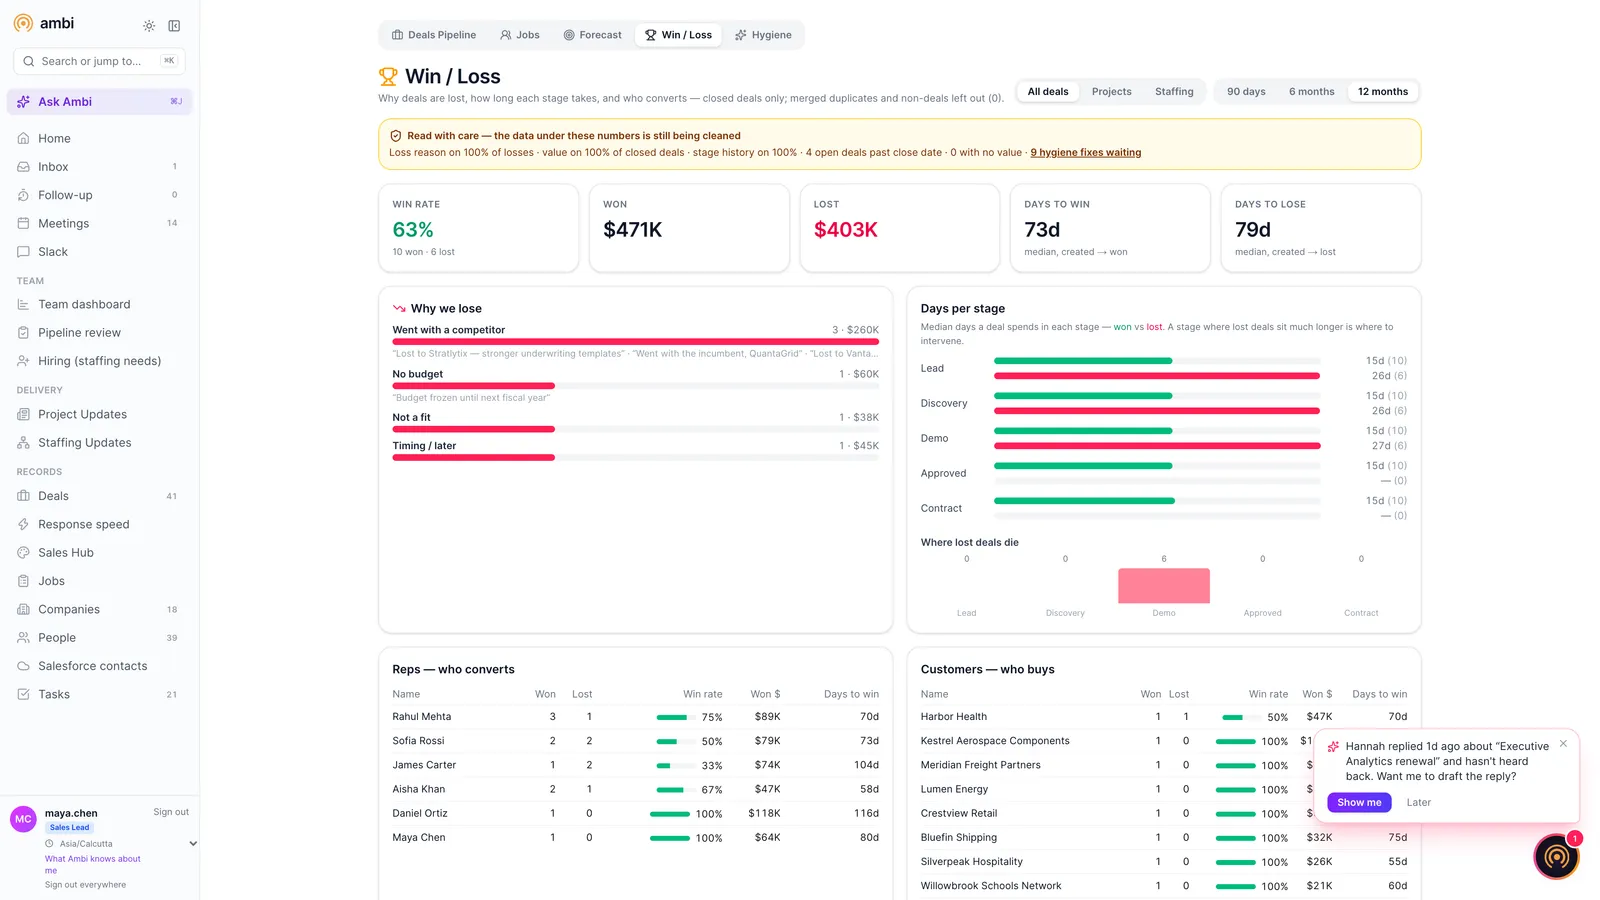Click the Inbox tray icon
This screenshot has height=900, width=1600.
[x=23, y=167]
